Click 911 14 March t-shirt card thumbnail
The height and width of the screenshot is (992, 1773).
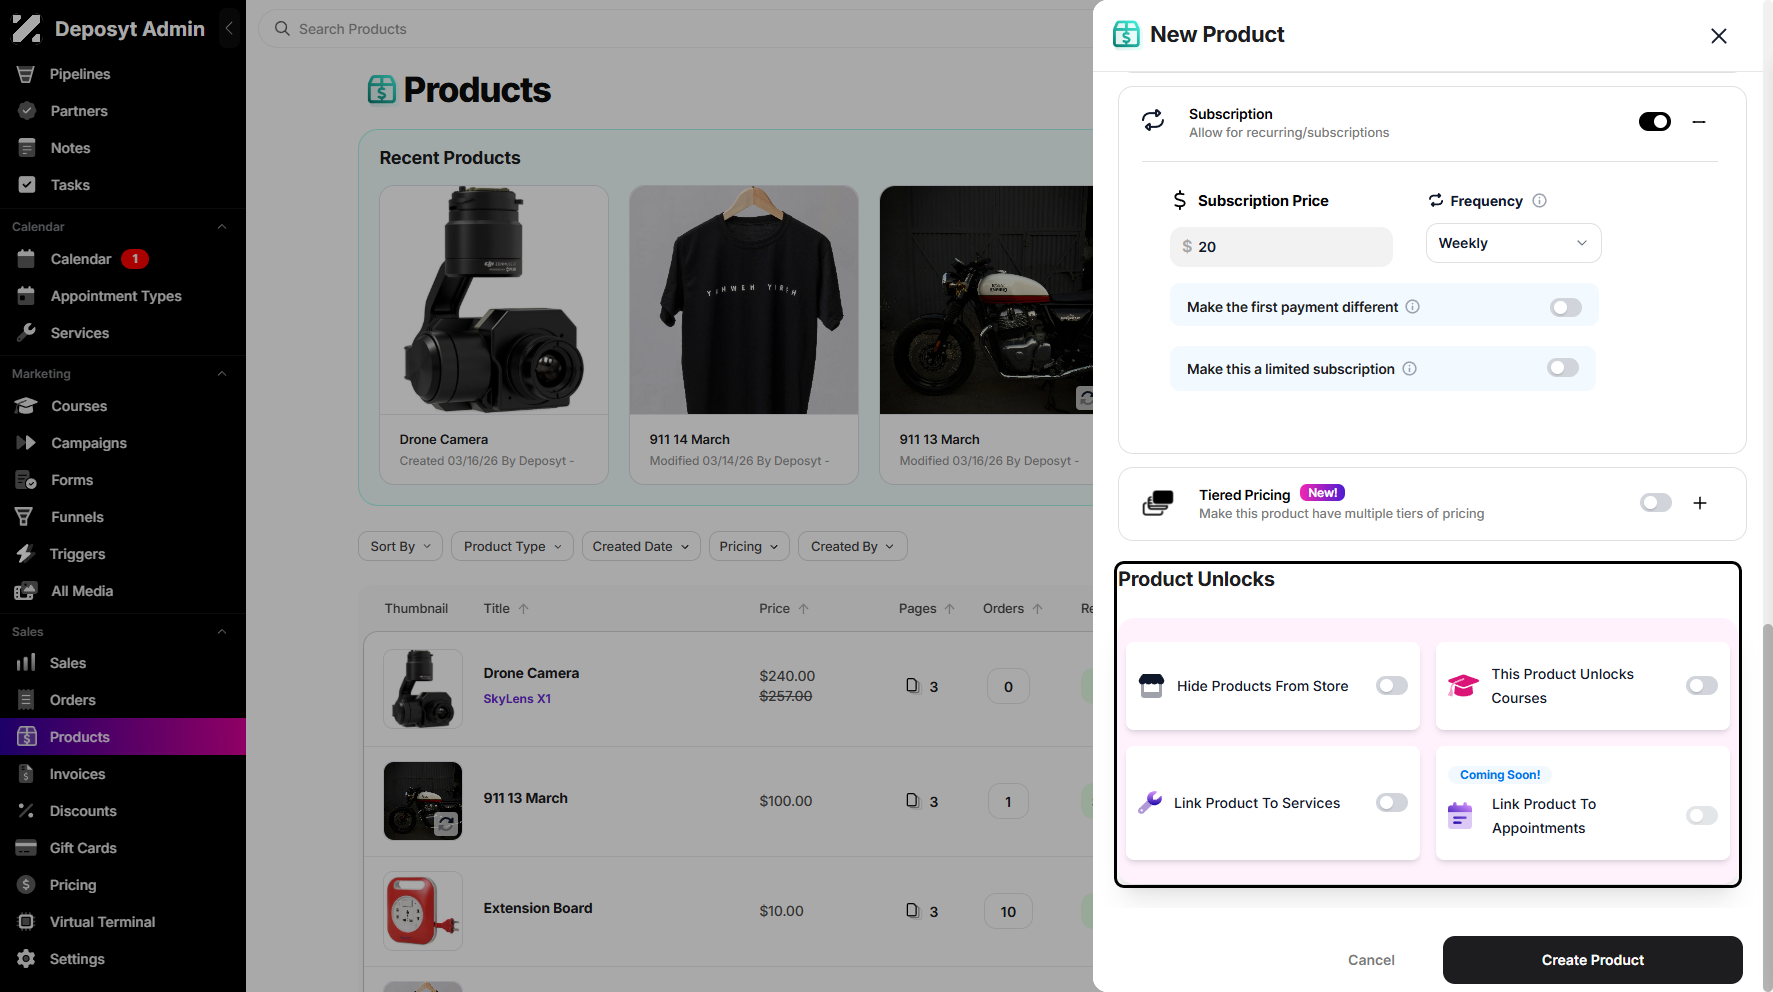pos(744,300)
